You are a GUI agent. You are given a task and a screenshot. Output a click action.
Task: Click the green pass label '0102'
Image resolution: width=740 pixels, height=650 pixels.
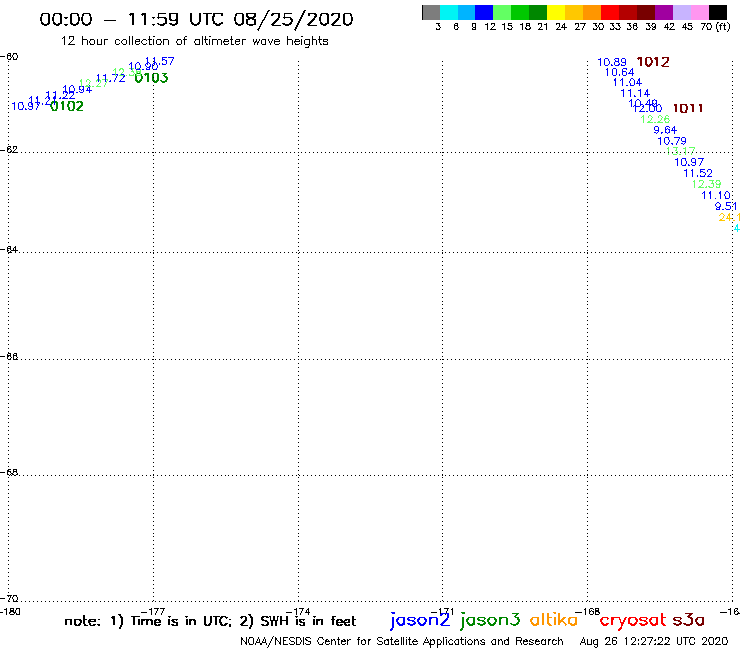pos(67,106)
